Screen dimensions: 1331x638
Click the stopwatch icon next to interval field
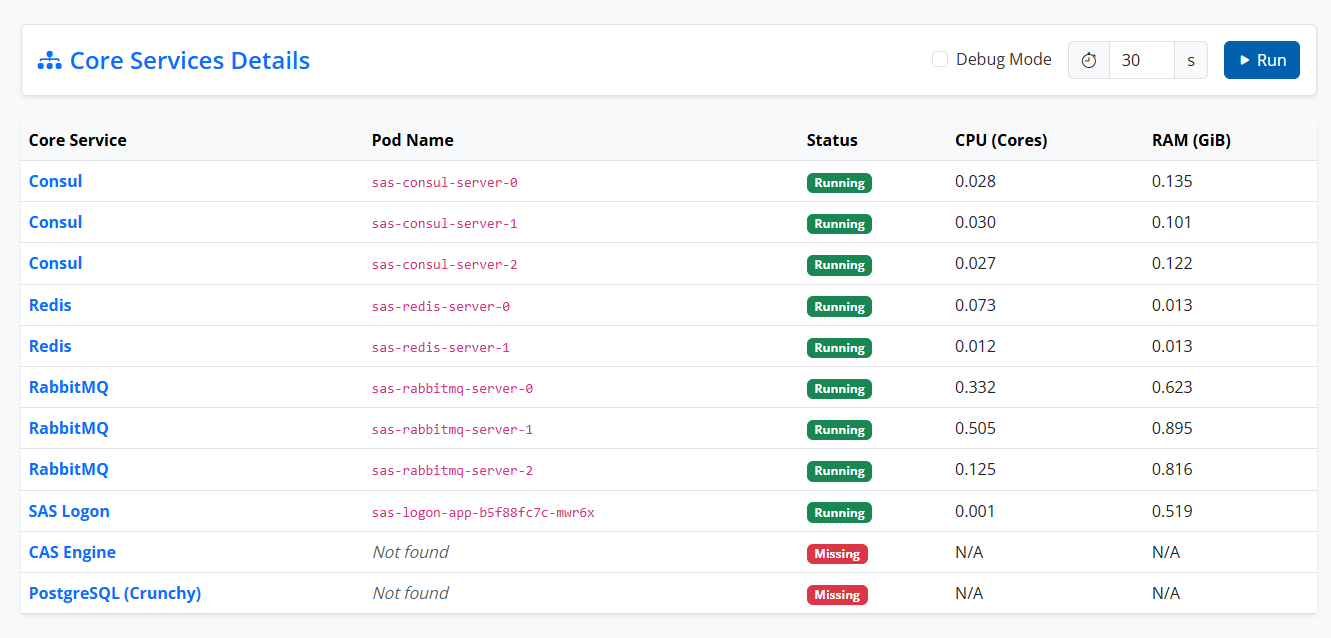[1089, 60]
